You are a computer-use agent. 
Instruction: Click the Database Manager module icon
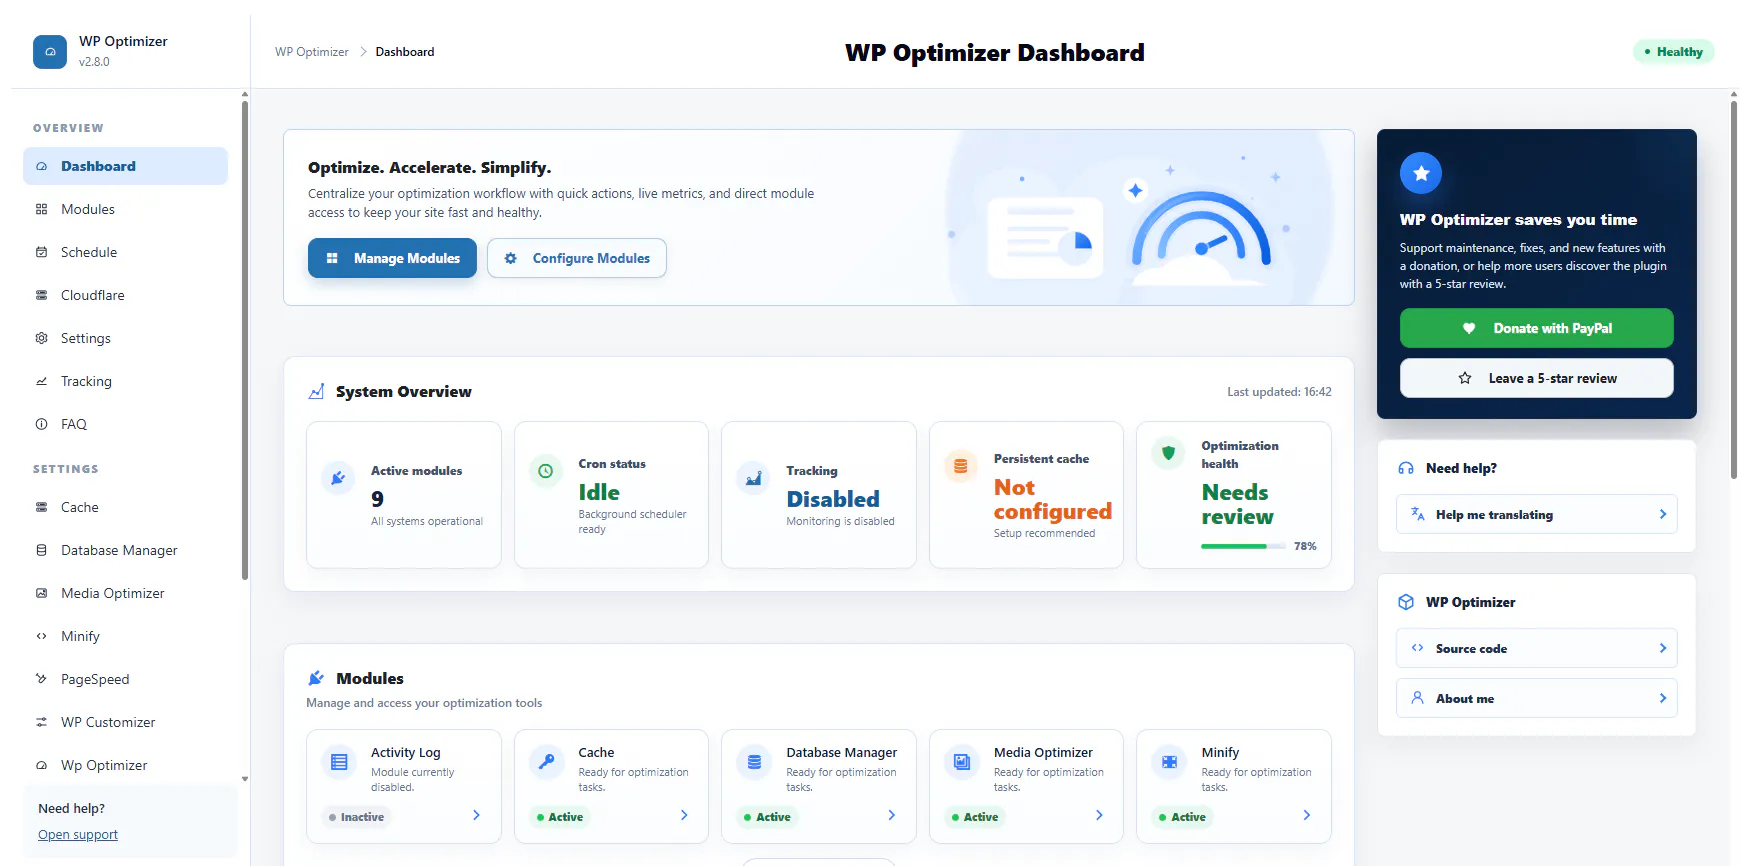[754, 762]
